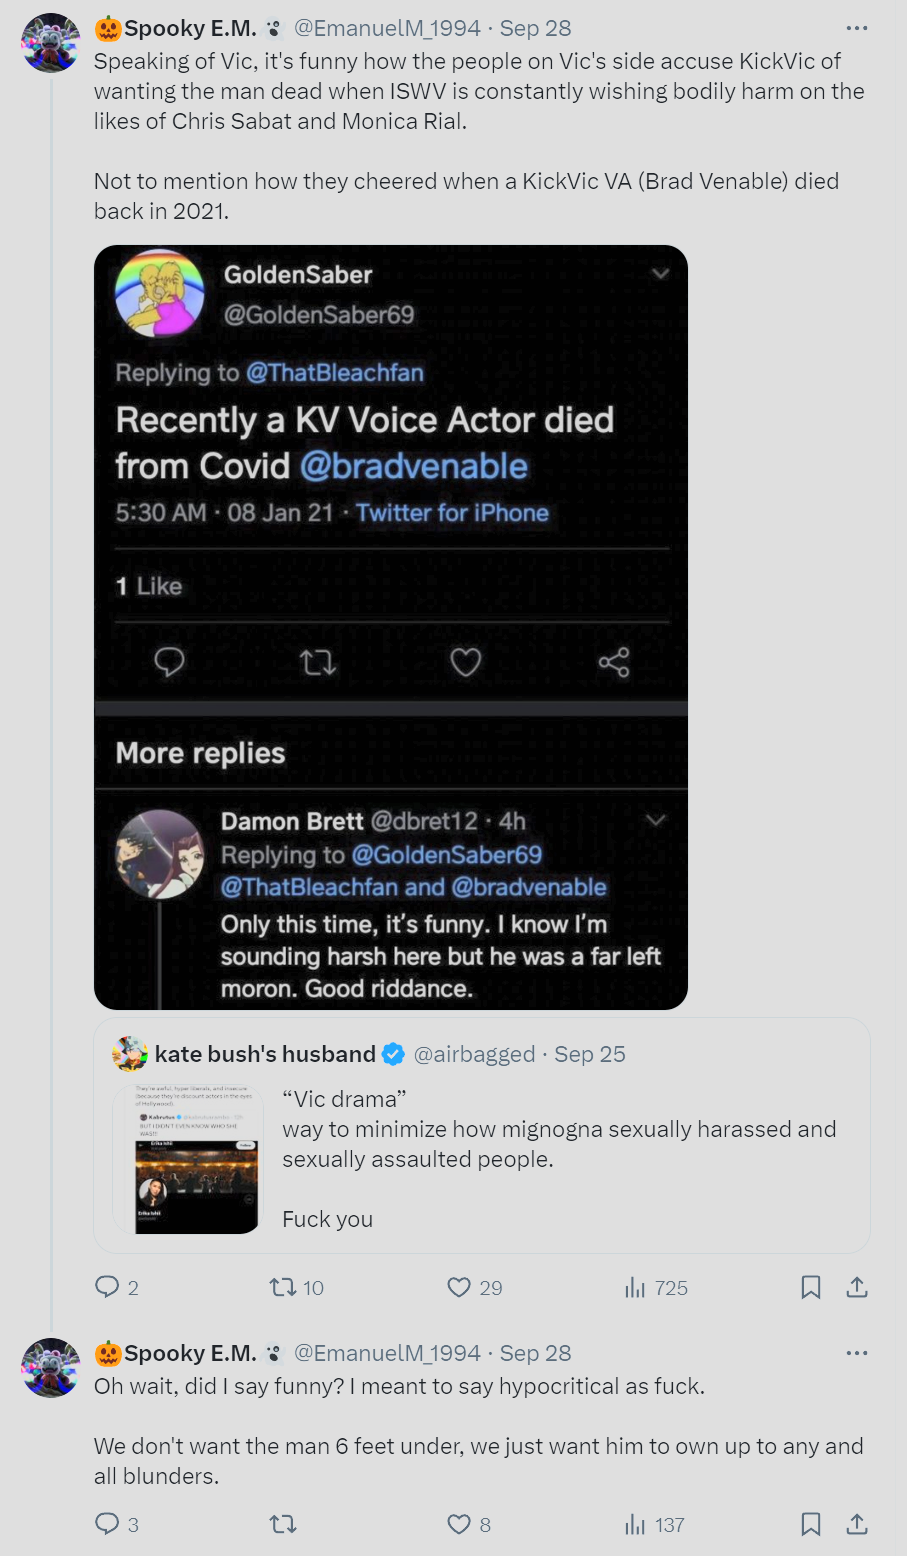
Task: Share the bottom tweet
Action: coord(857,1524)
